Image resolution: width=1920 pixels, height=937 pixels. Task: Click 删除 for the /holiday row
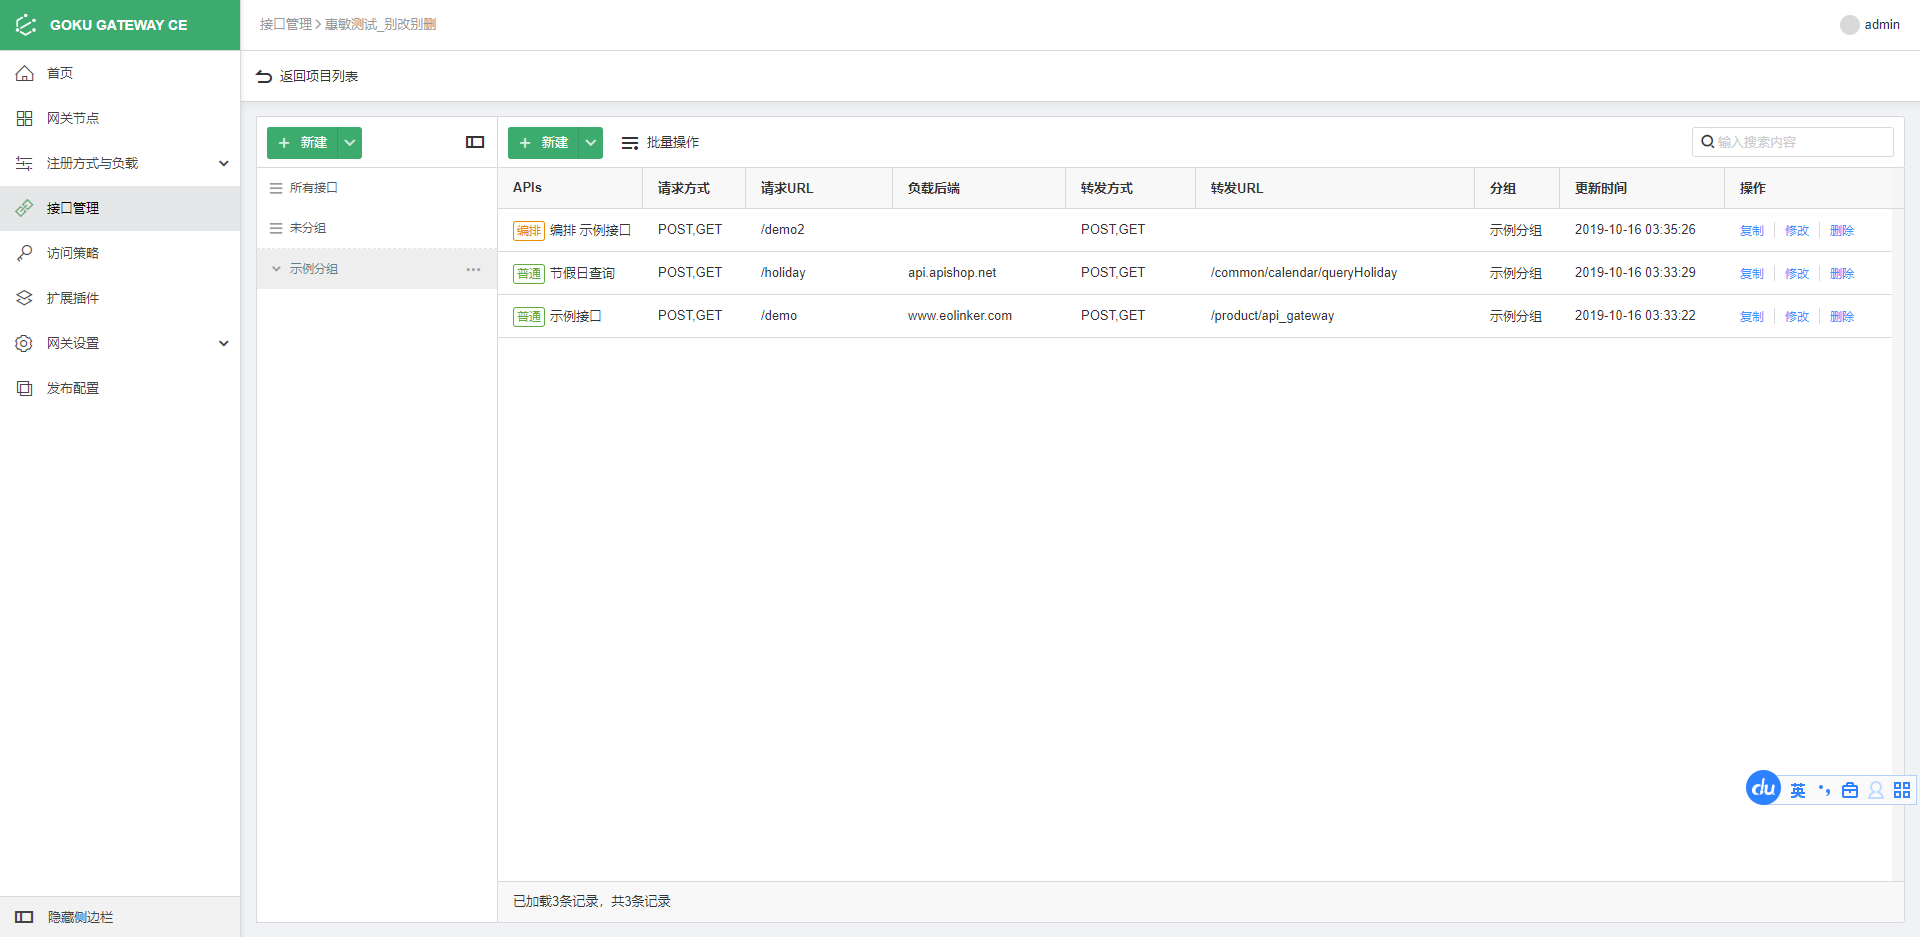click(x=1842, y=274)
